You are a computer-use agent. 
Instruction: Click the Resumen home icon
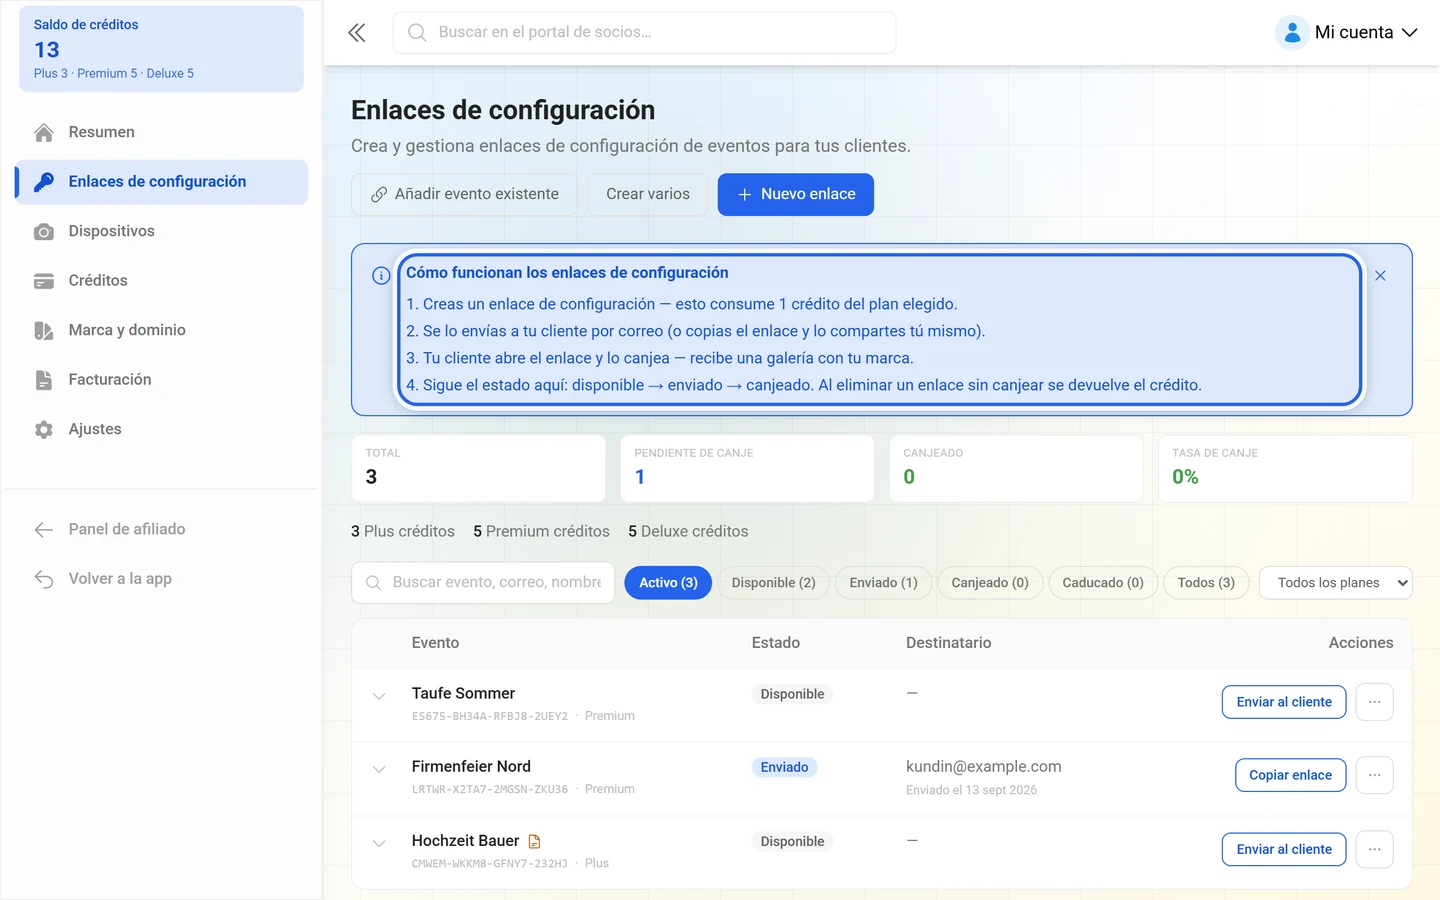click(x=44, y=133)
